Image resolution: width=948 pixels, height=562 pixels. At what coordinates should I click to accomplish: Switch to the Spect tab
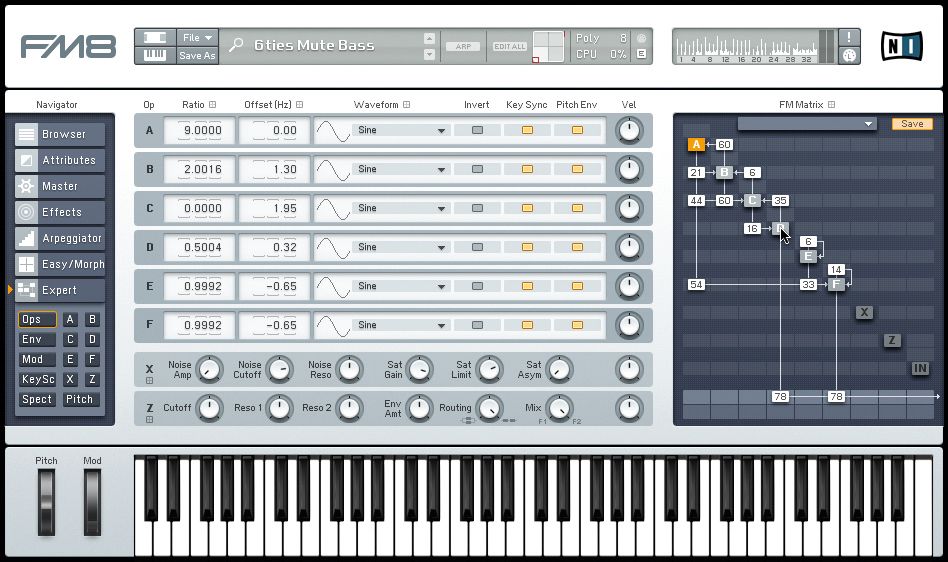coord(36,399)
